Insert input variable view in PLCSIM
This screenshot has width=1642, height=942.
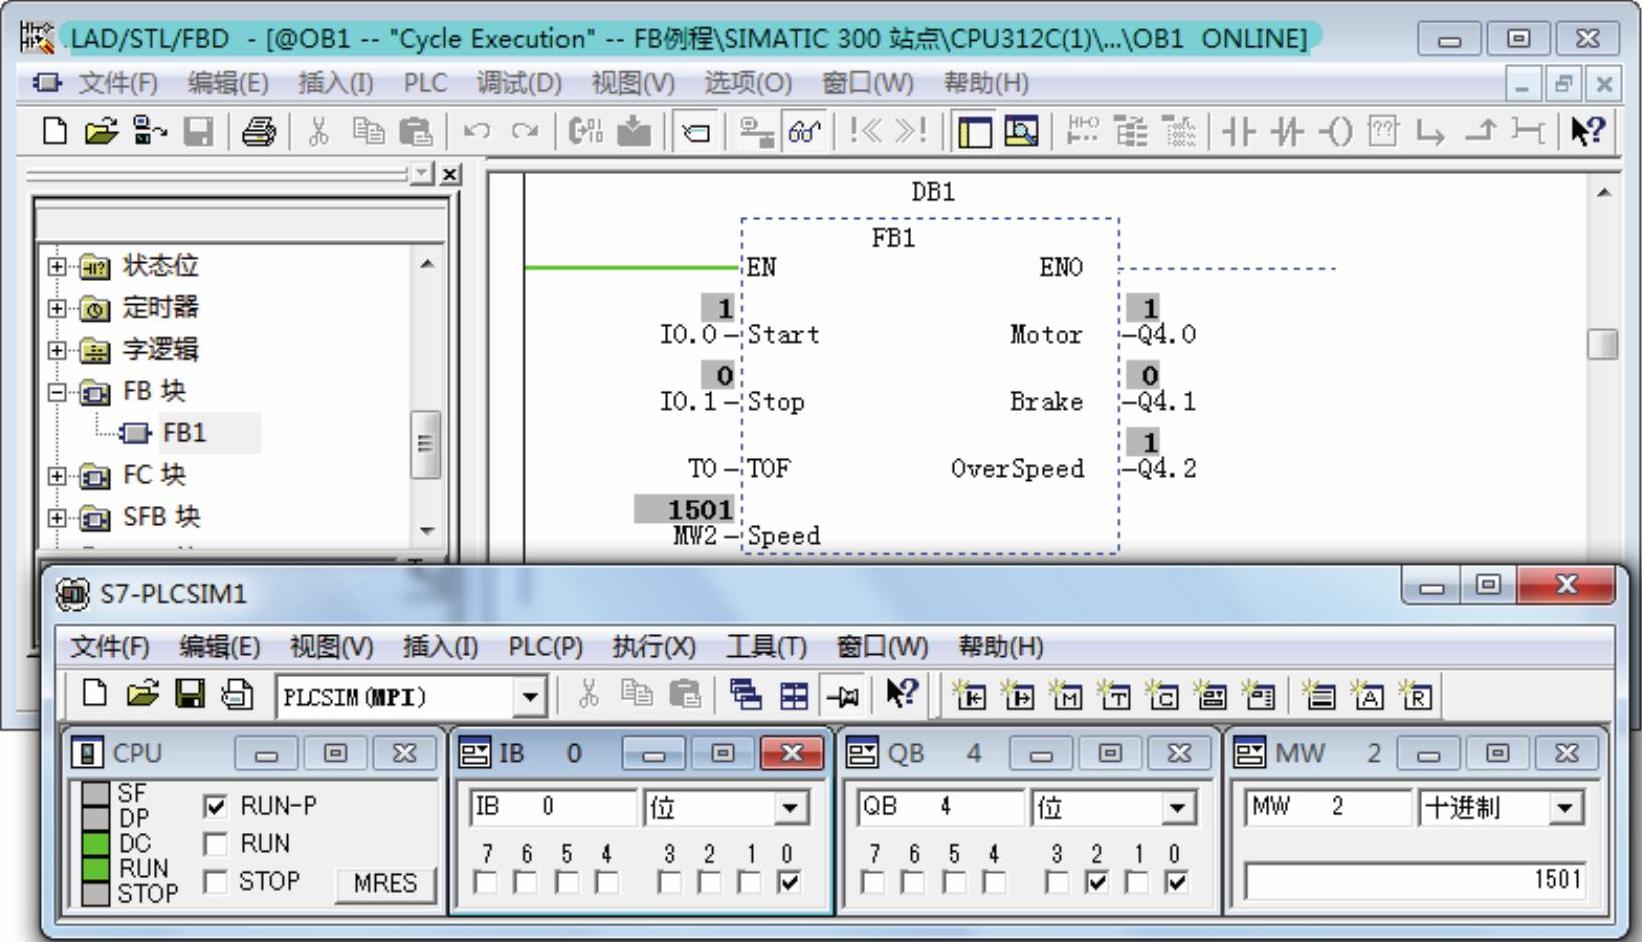tap(970, 695)
